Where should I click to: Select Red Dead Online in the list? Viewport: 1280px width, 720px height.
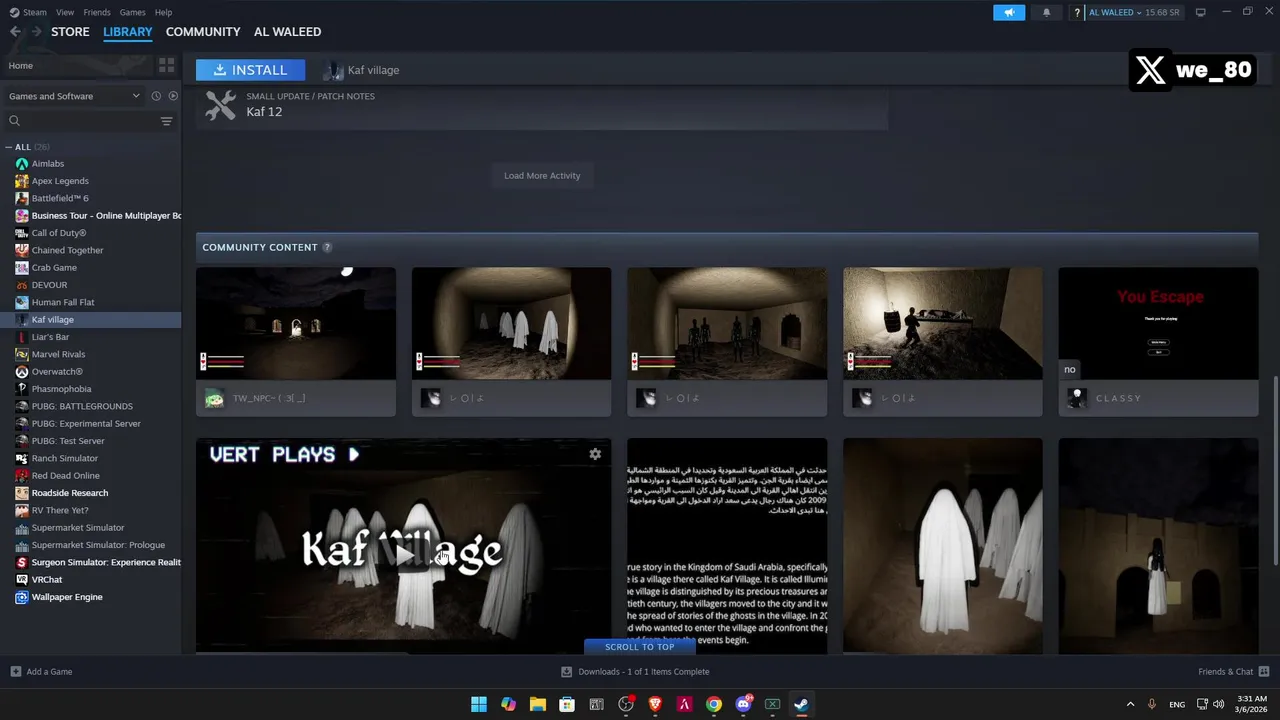click(x=90, y=476)
